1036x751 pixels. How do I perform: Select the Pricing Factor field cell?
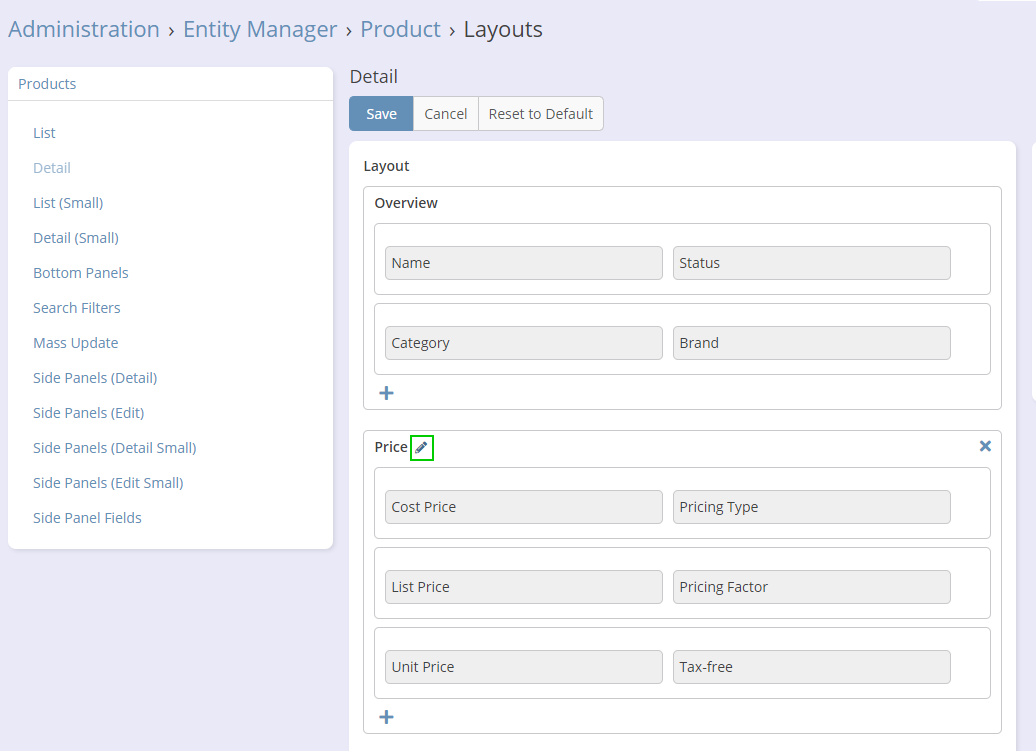click(x=811, y=587)
